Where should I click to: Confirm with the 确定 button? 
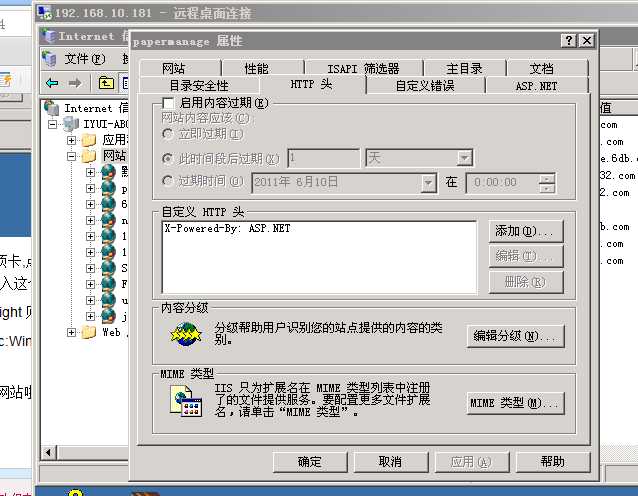click(310, 461)
